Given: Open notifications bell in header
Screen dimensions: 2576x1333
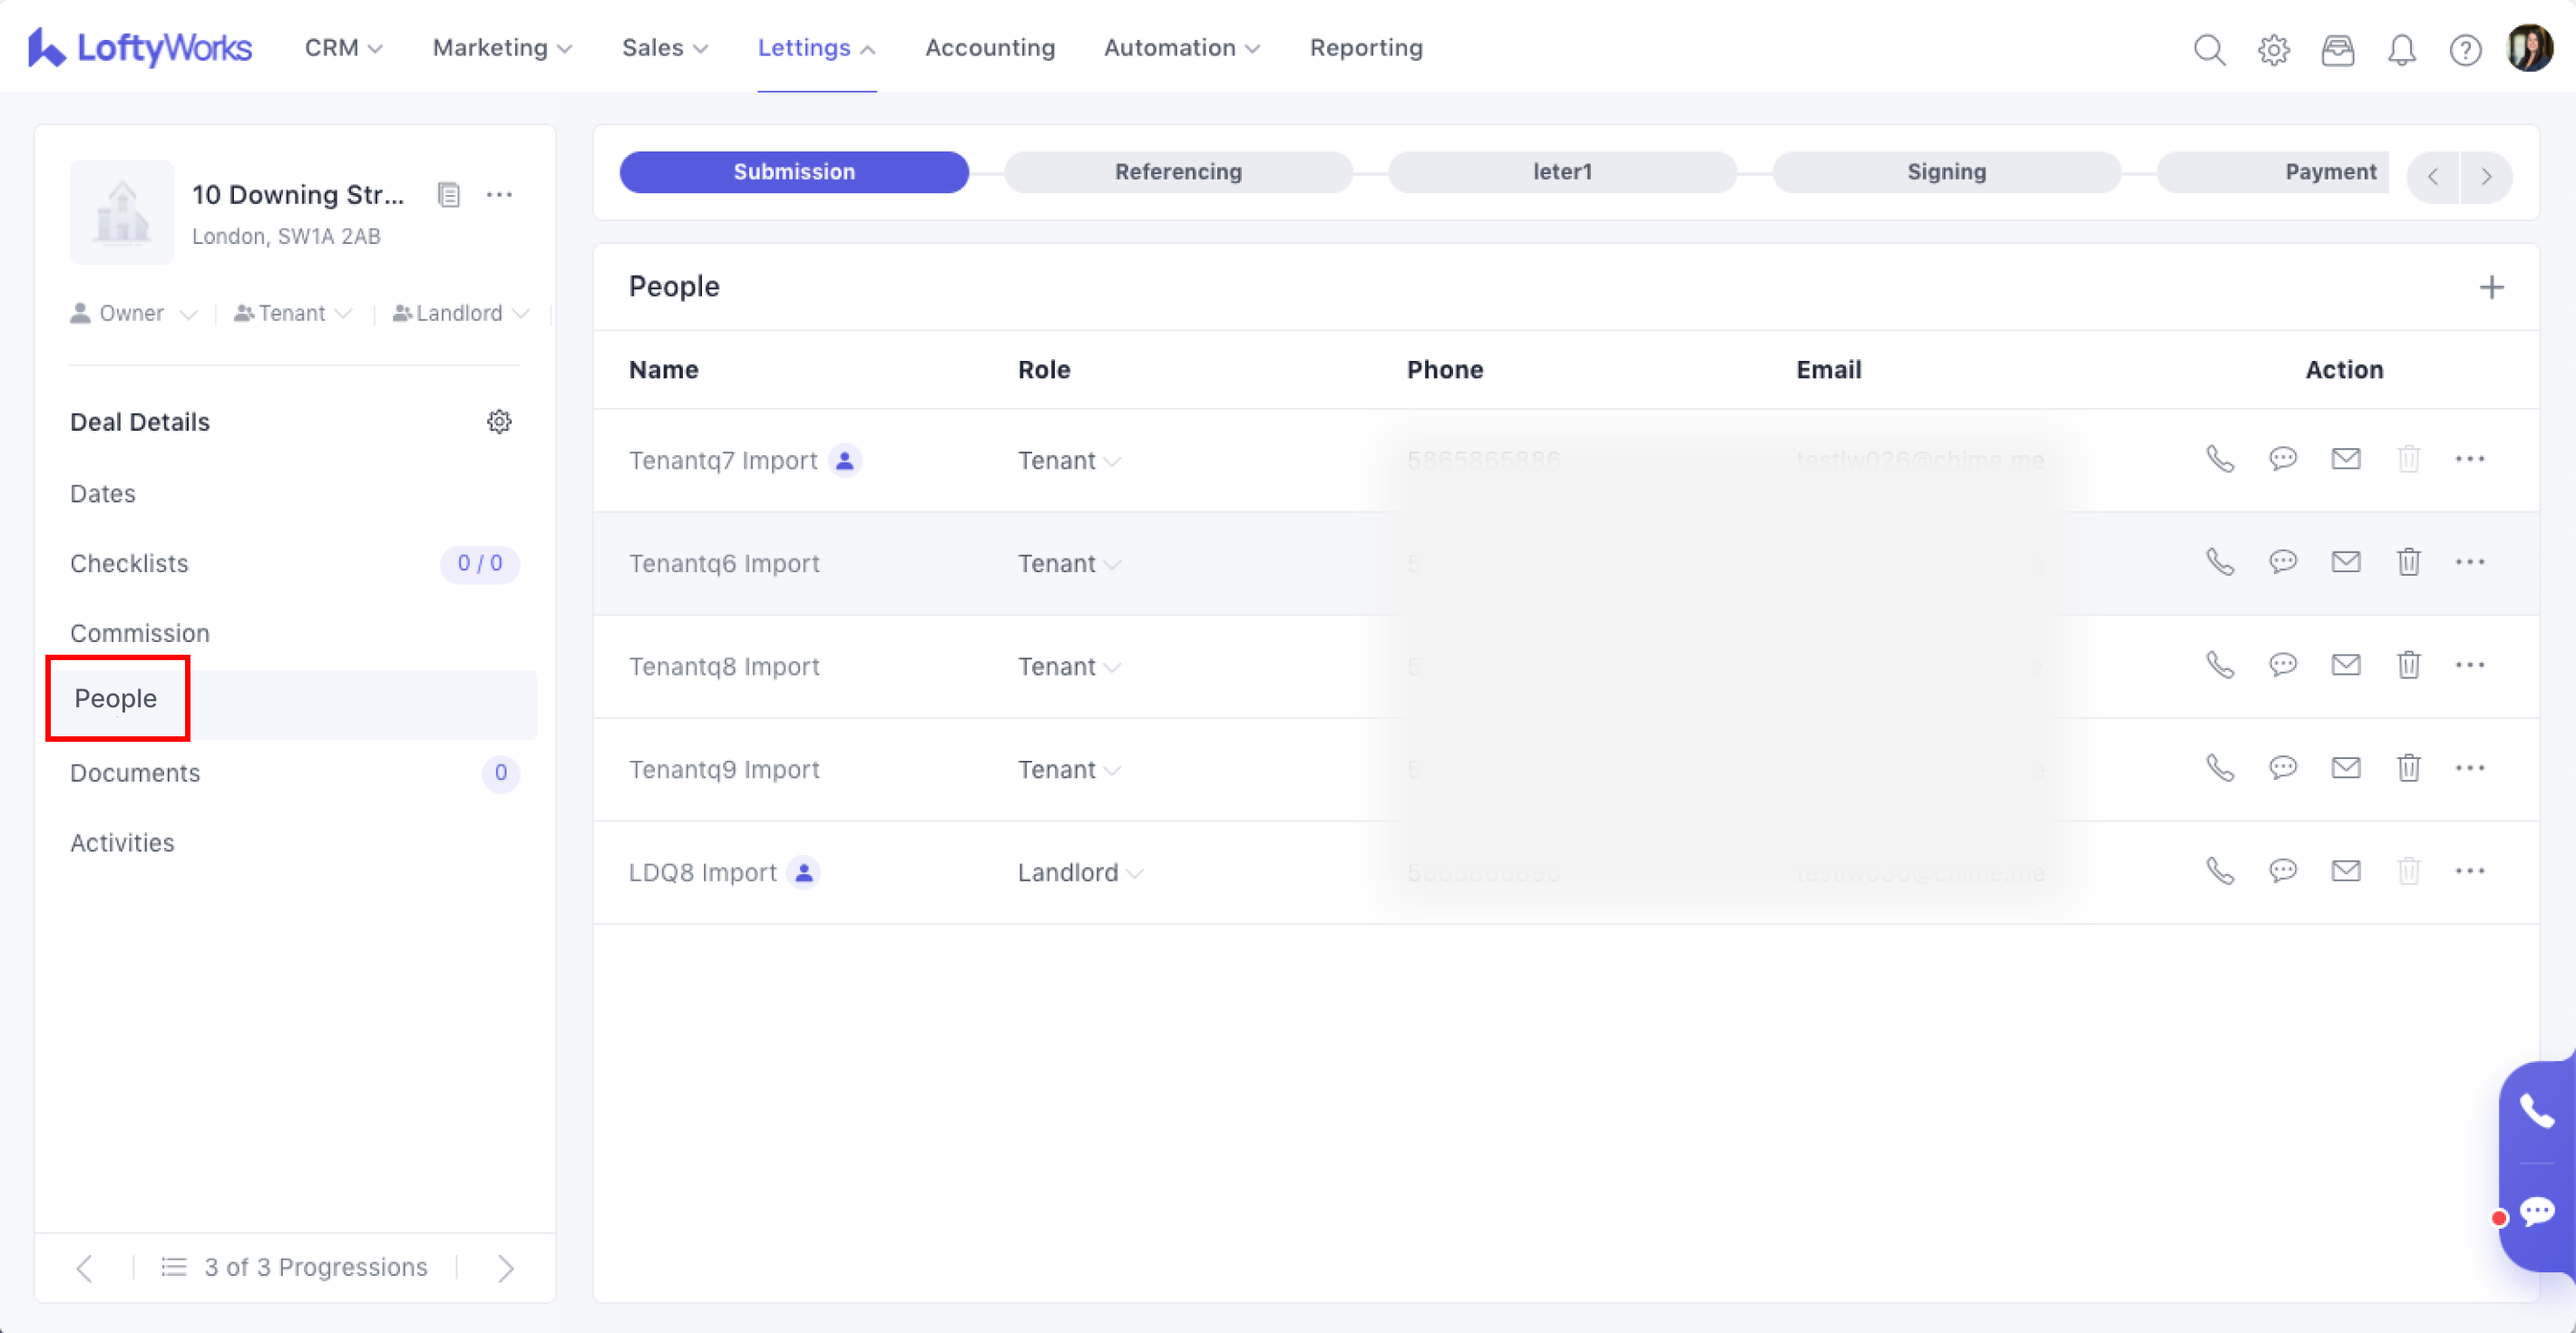Looking at the screenshot, I should tap(2401, 49).
